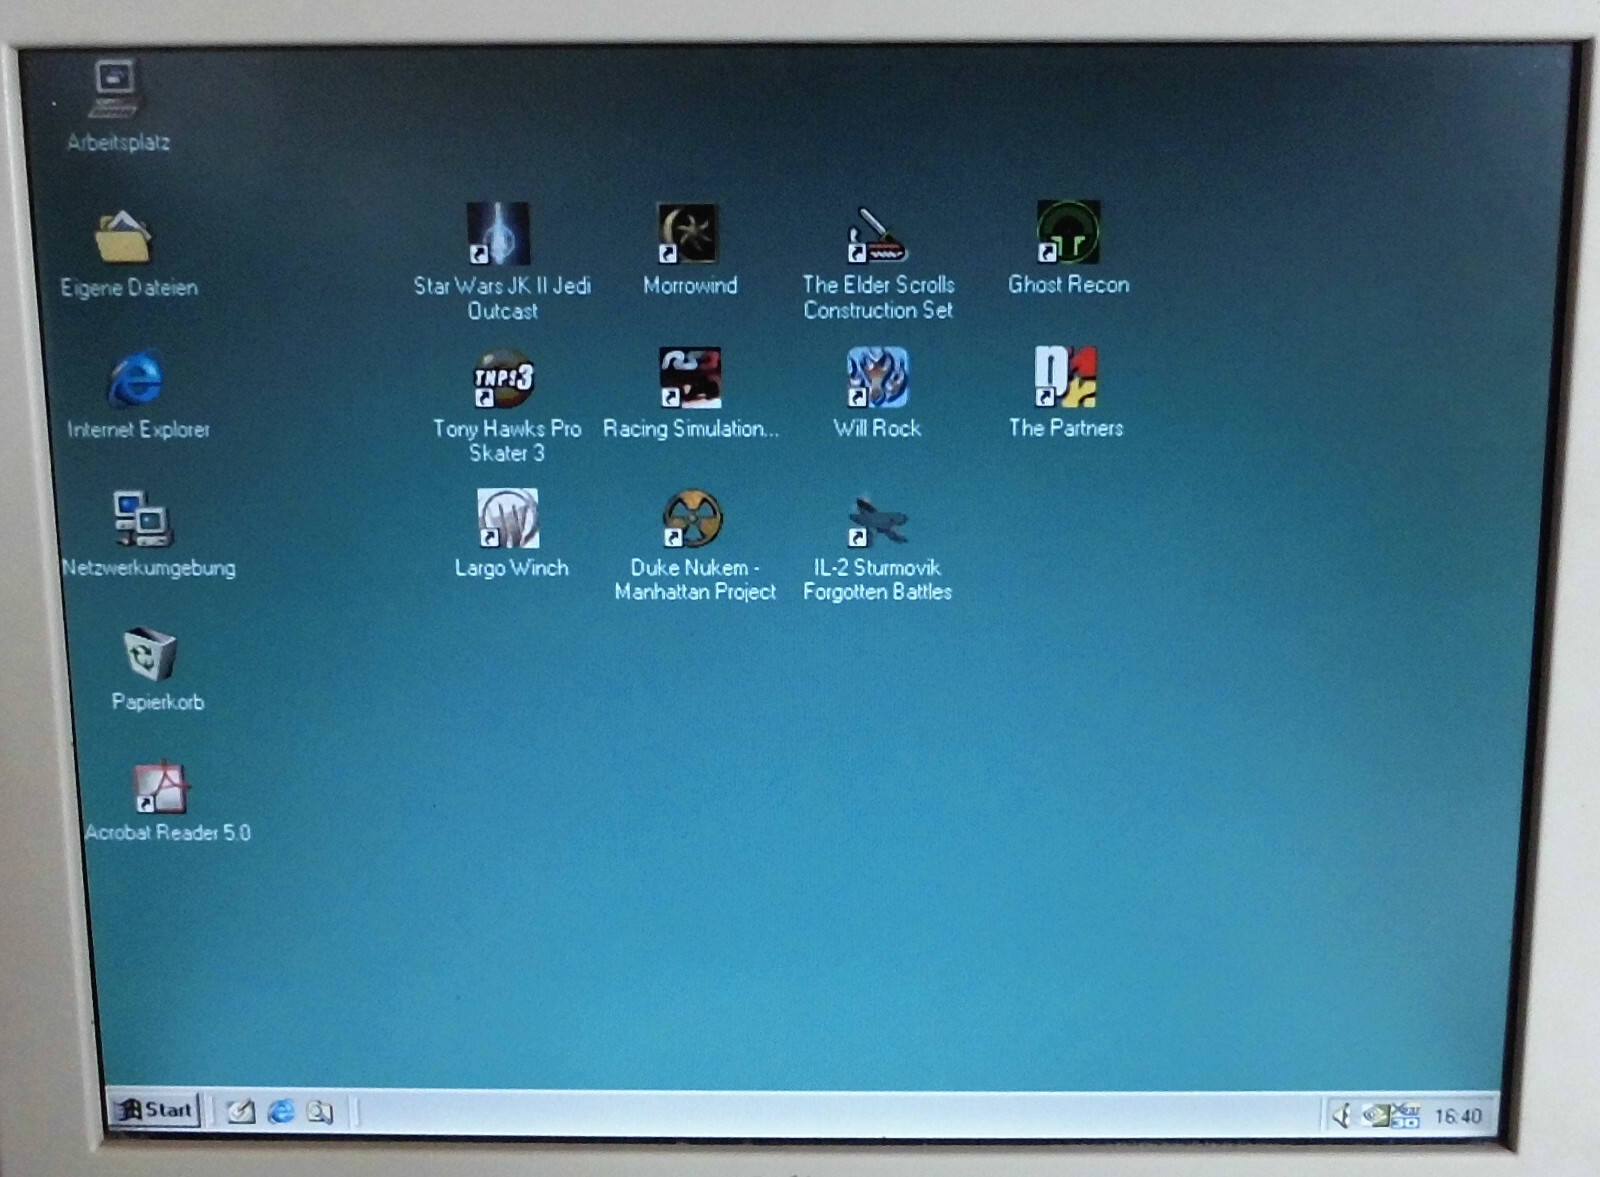Click Show Desktop in the quick launch
1600x1177 pixels.
pyautogui.click(x=240, y=1111)
